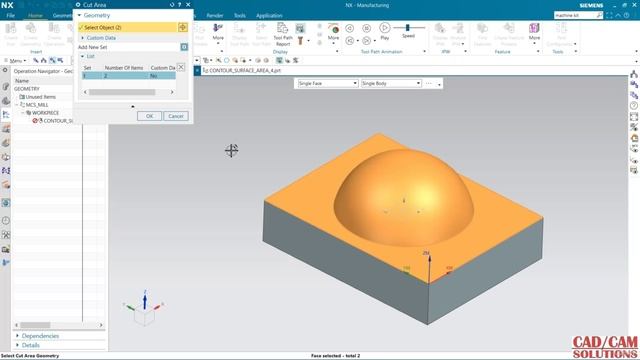The image size is (640, 360).
Task: Expand the Dependencies panel
Action: [x=17, y=336]
